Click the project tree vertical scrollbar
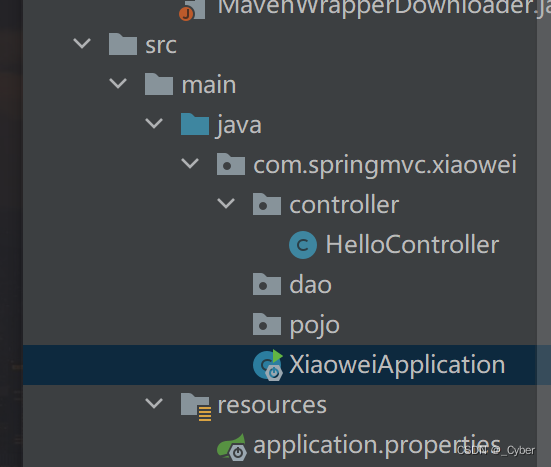Image resolution: width=551 pixels, height=467 pixels. pyautogui.click(x=544, y=233)
